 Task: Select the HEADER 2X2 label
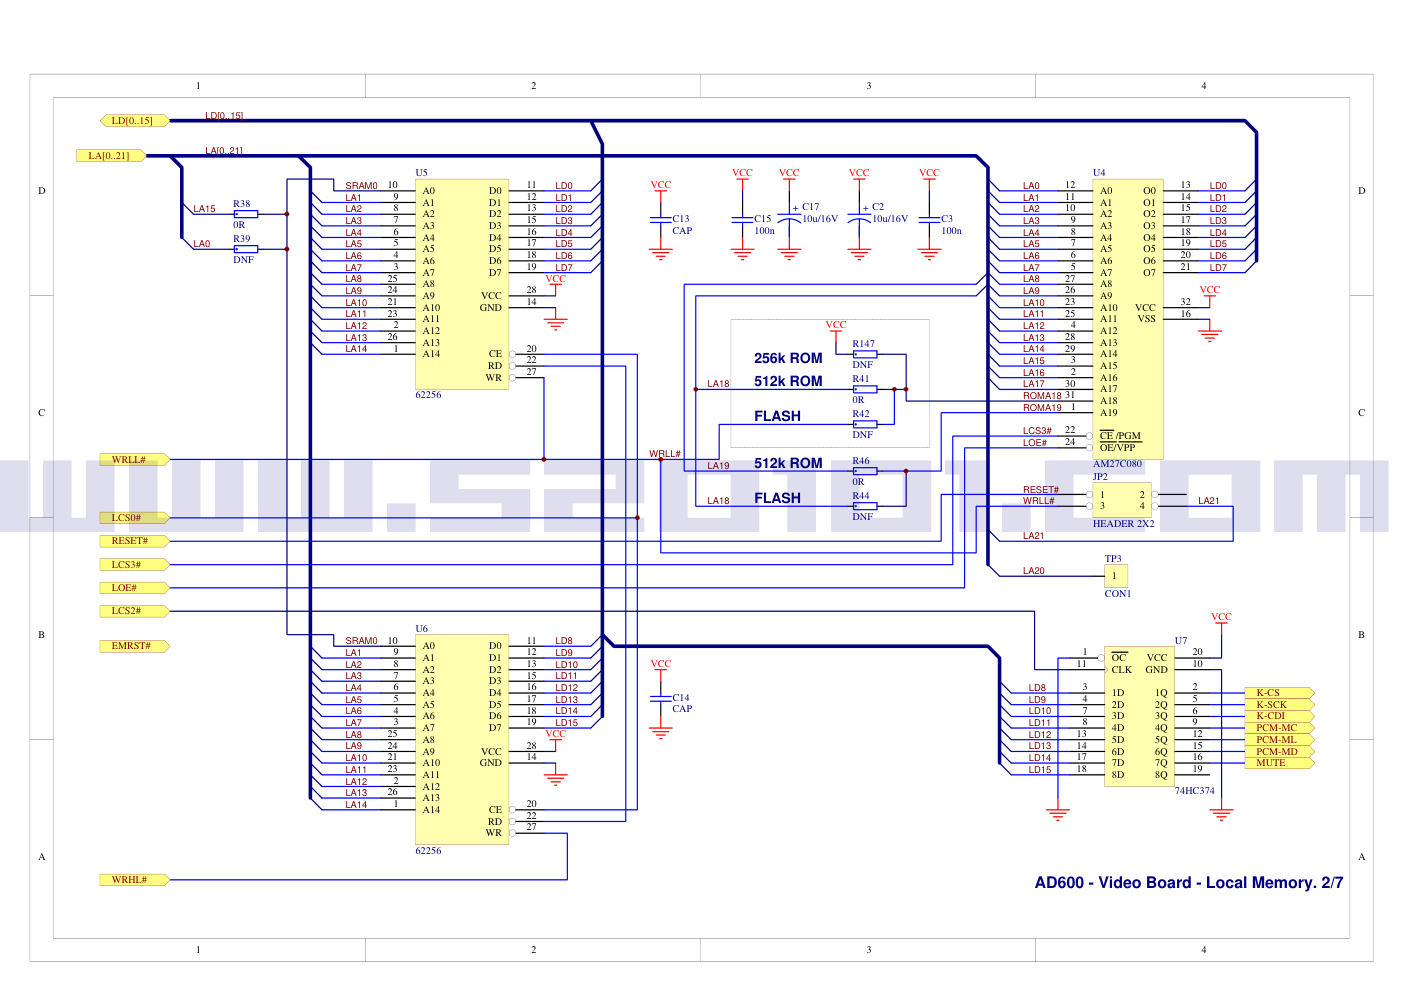1123,524
